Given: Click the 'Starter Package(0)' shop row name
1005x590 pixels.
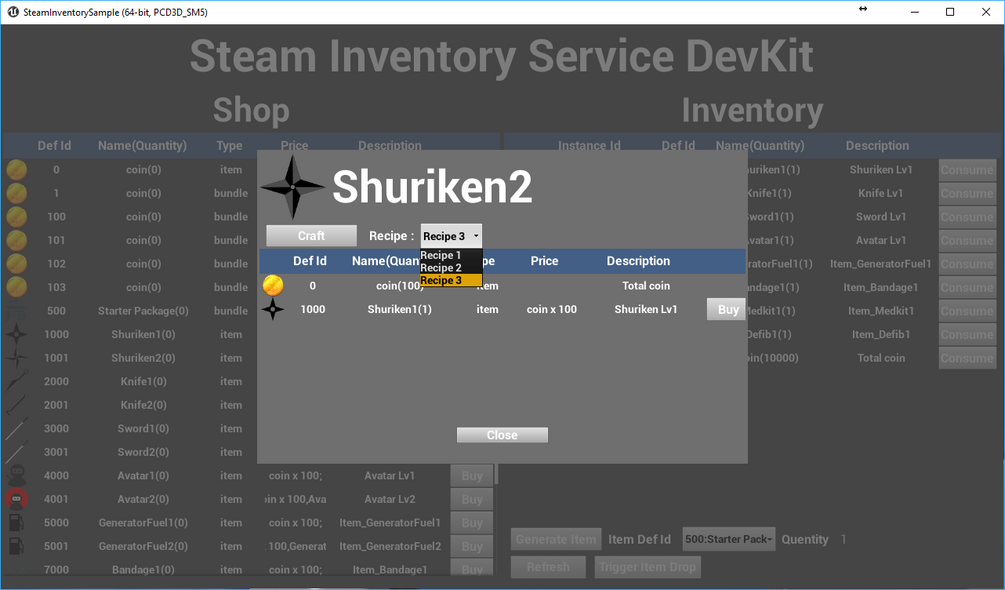Looking at the screenshot, I should click(143, 311).
